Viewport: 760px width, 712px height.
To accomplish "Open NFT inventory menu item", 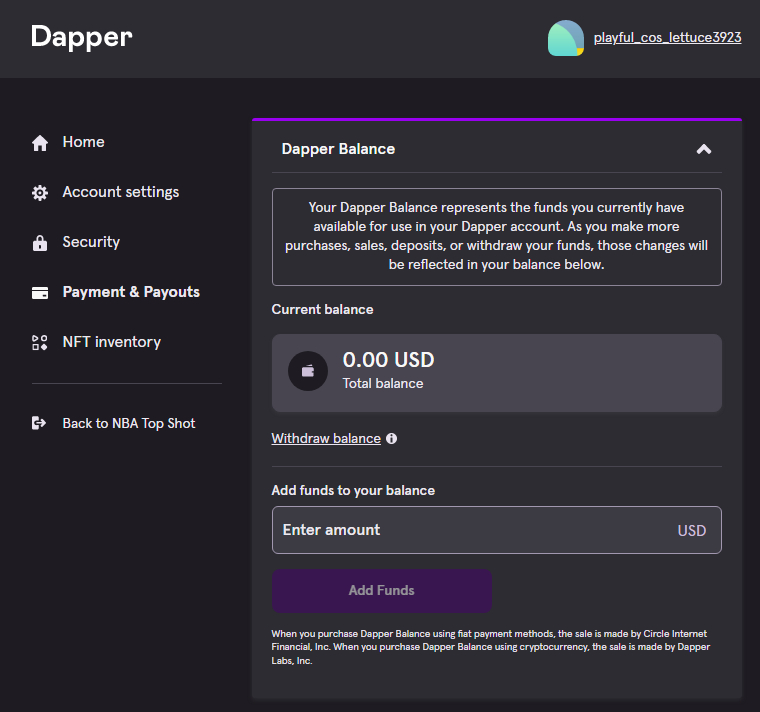I will [x=111, y=342].
